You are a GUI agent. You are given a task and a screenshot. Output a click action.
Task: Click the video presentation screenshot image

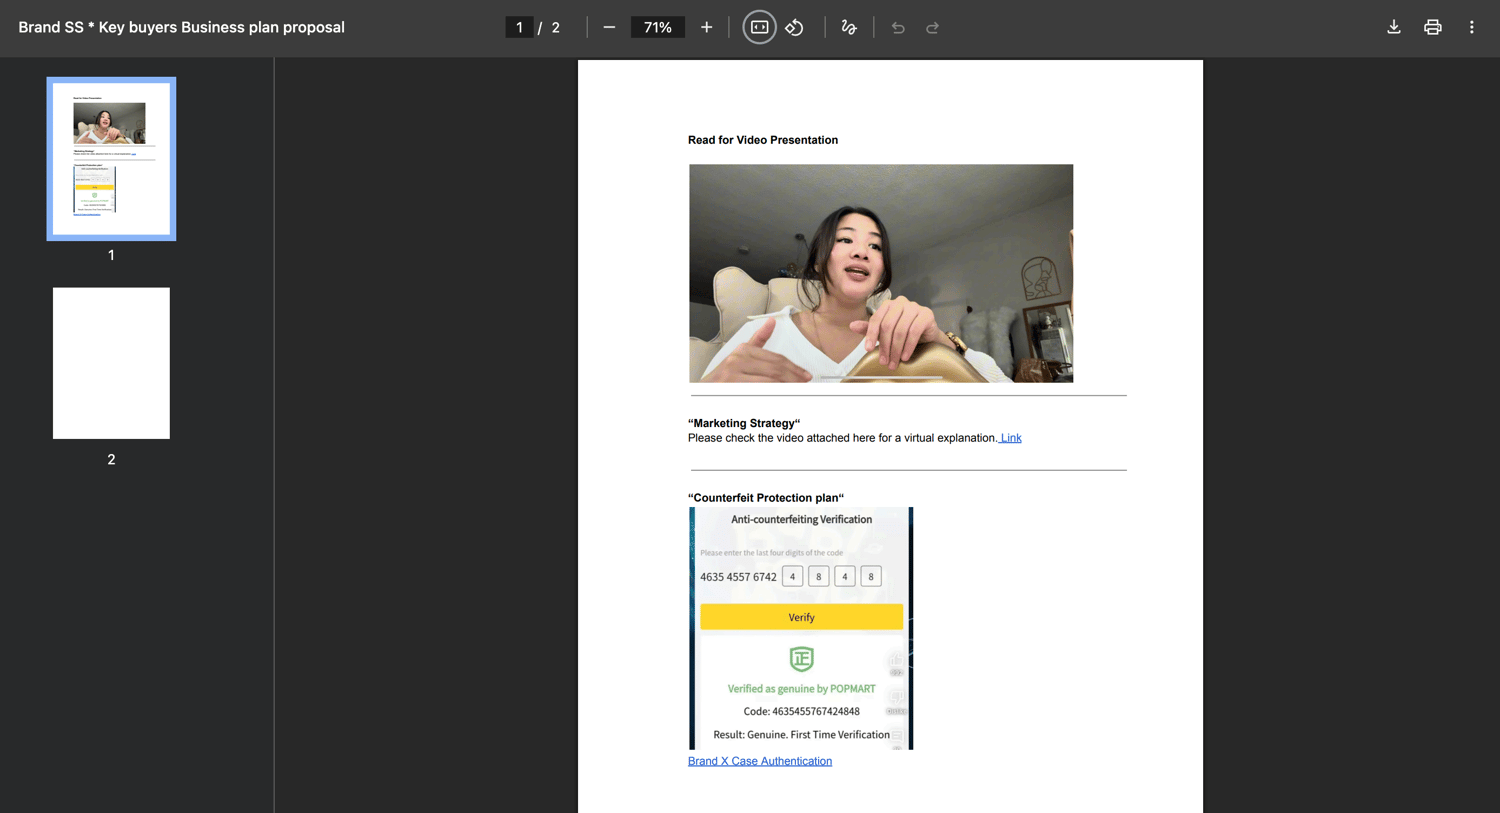(881, 273)
